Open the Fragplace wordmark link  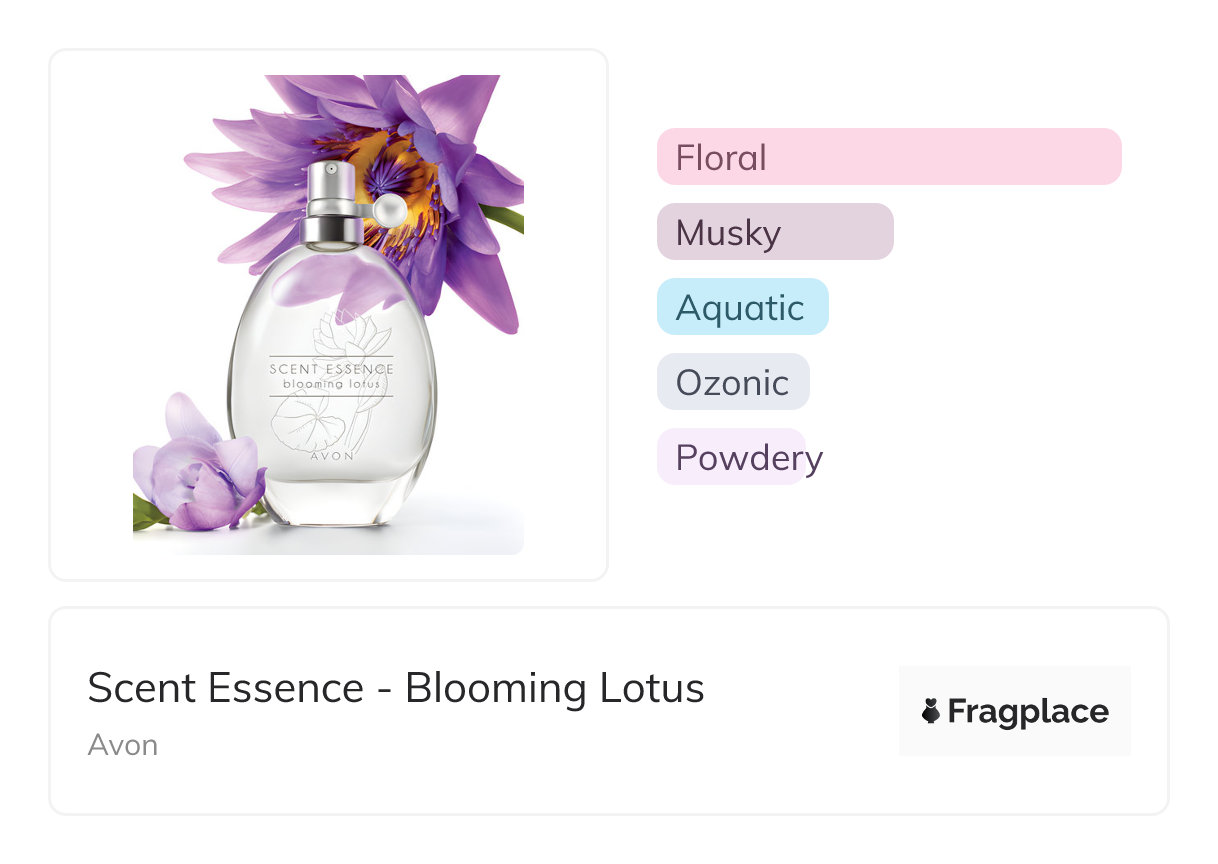[1027, 711]
